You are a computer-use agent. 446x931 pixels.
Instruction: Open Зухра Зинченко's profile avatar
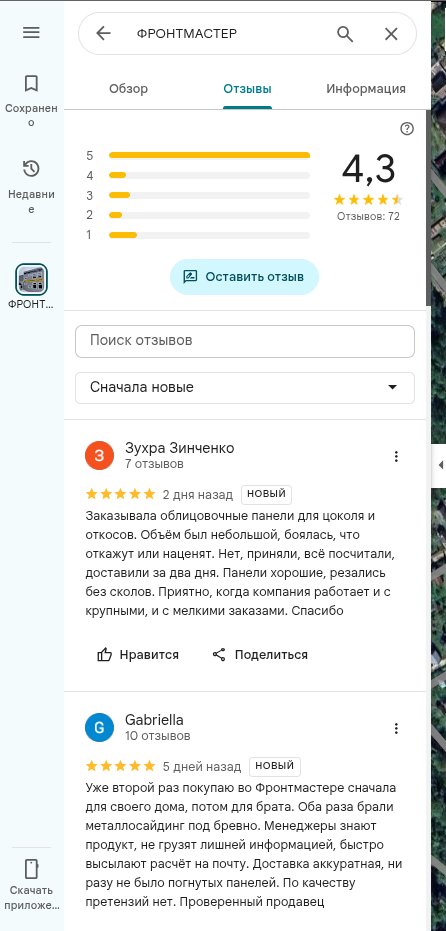click(x=100, y=455)
